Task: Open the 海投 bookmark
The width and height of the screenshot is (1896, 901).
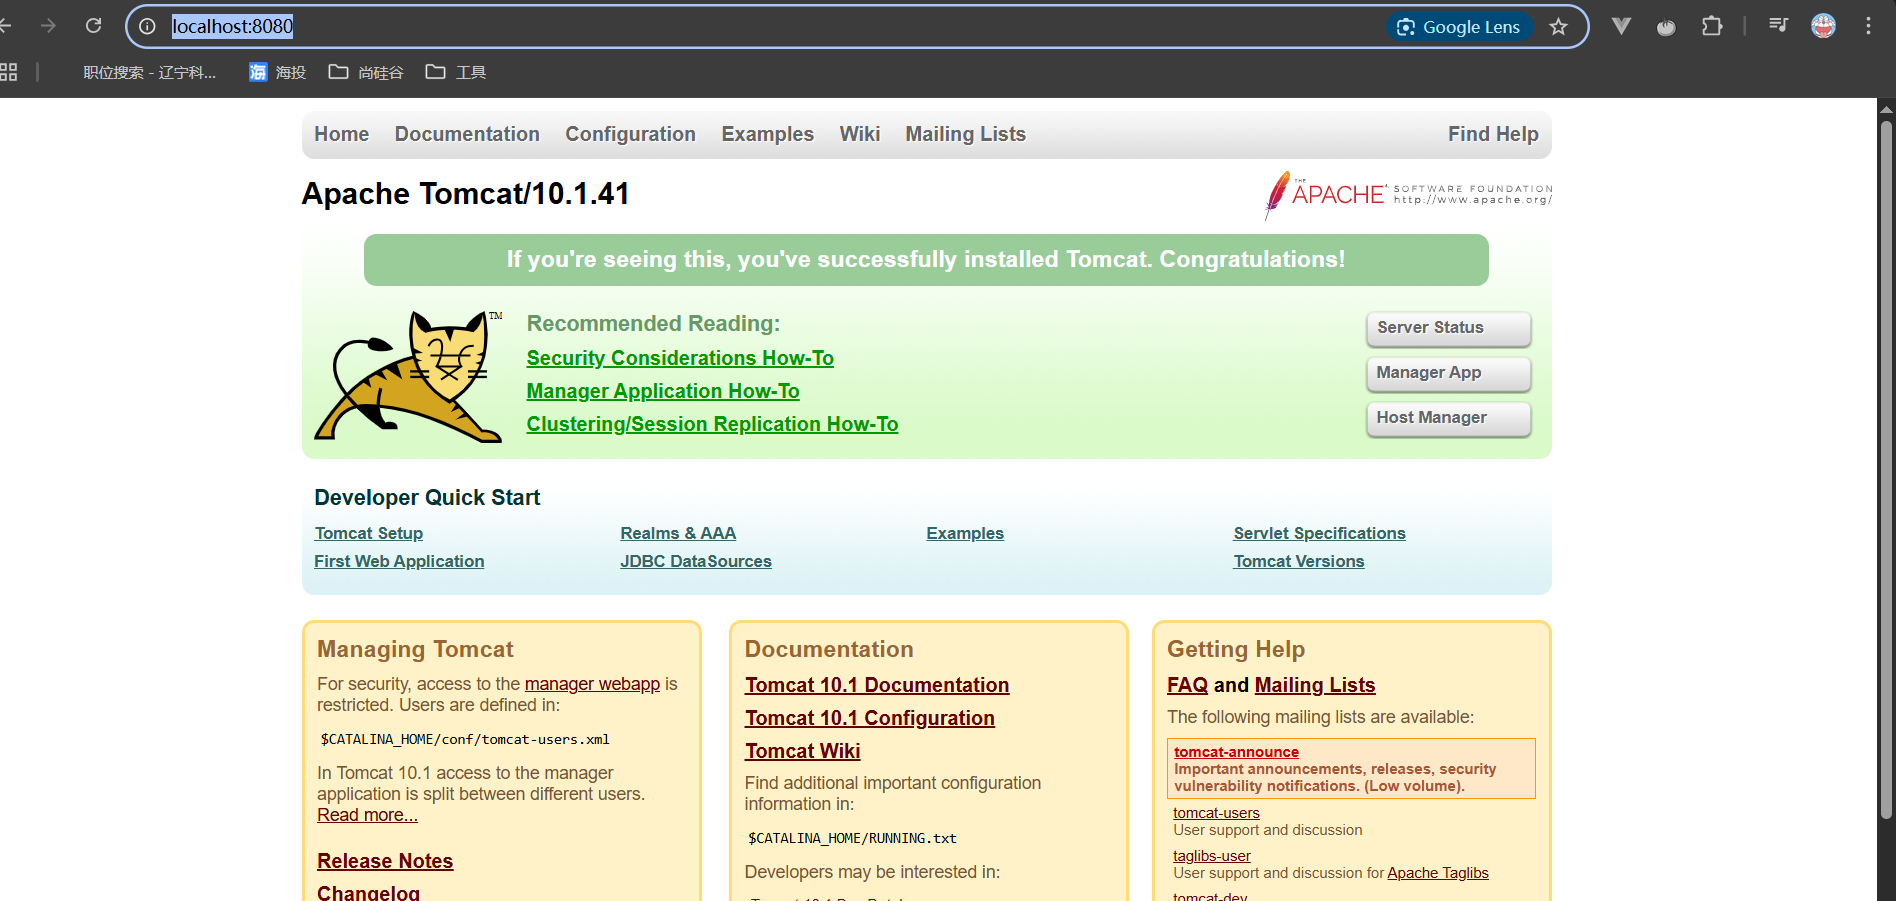Action: click(x=278, y=72)
